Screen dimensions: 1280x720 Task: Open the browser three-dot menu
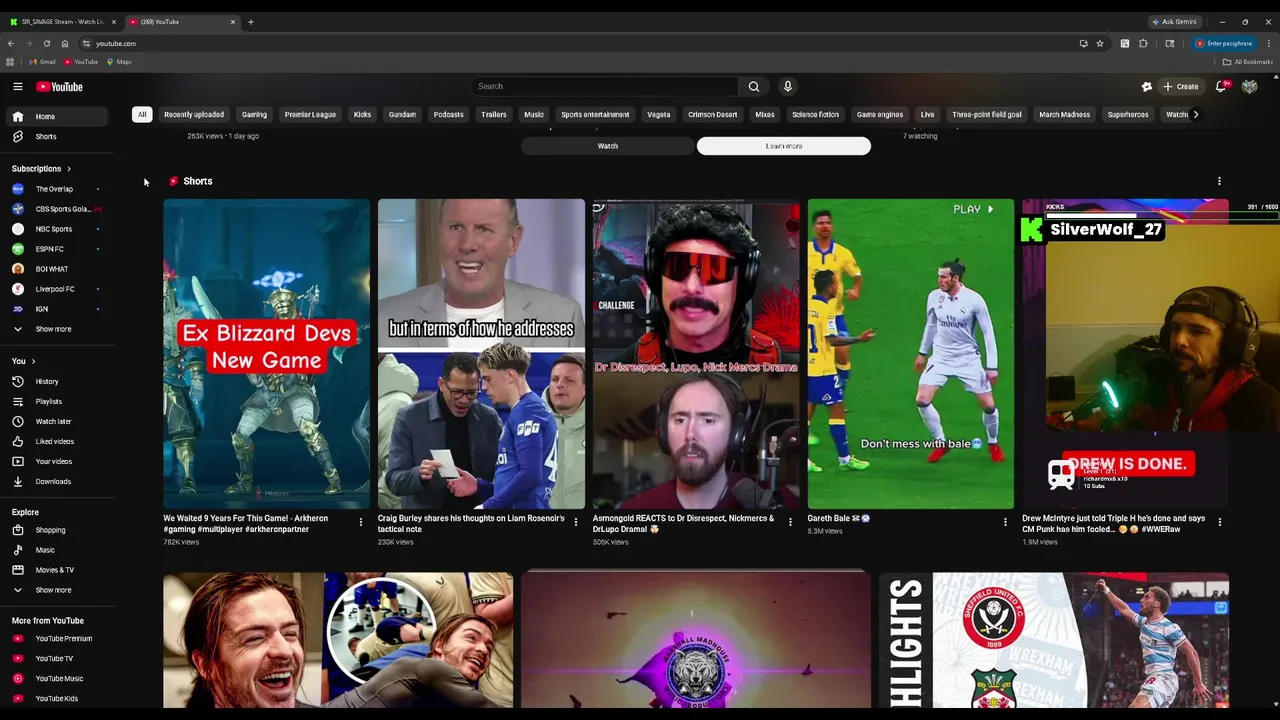click(1269, 43)
